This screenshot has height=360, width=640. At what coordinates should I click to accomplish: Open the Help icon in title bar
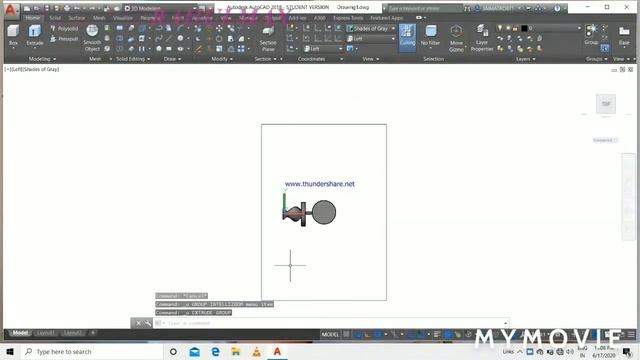557,8
